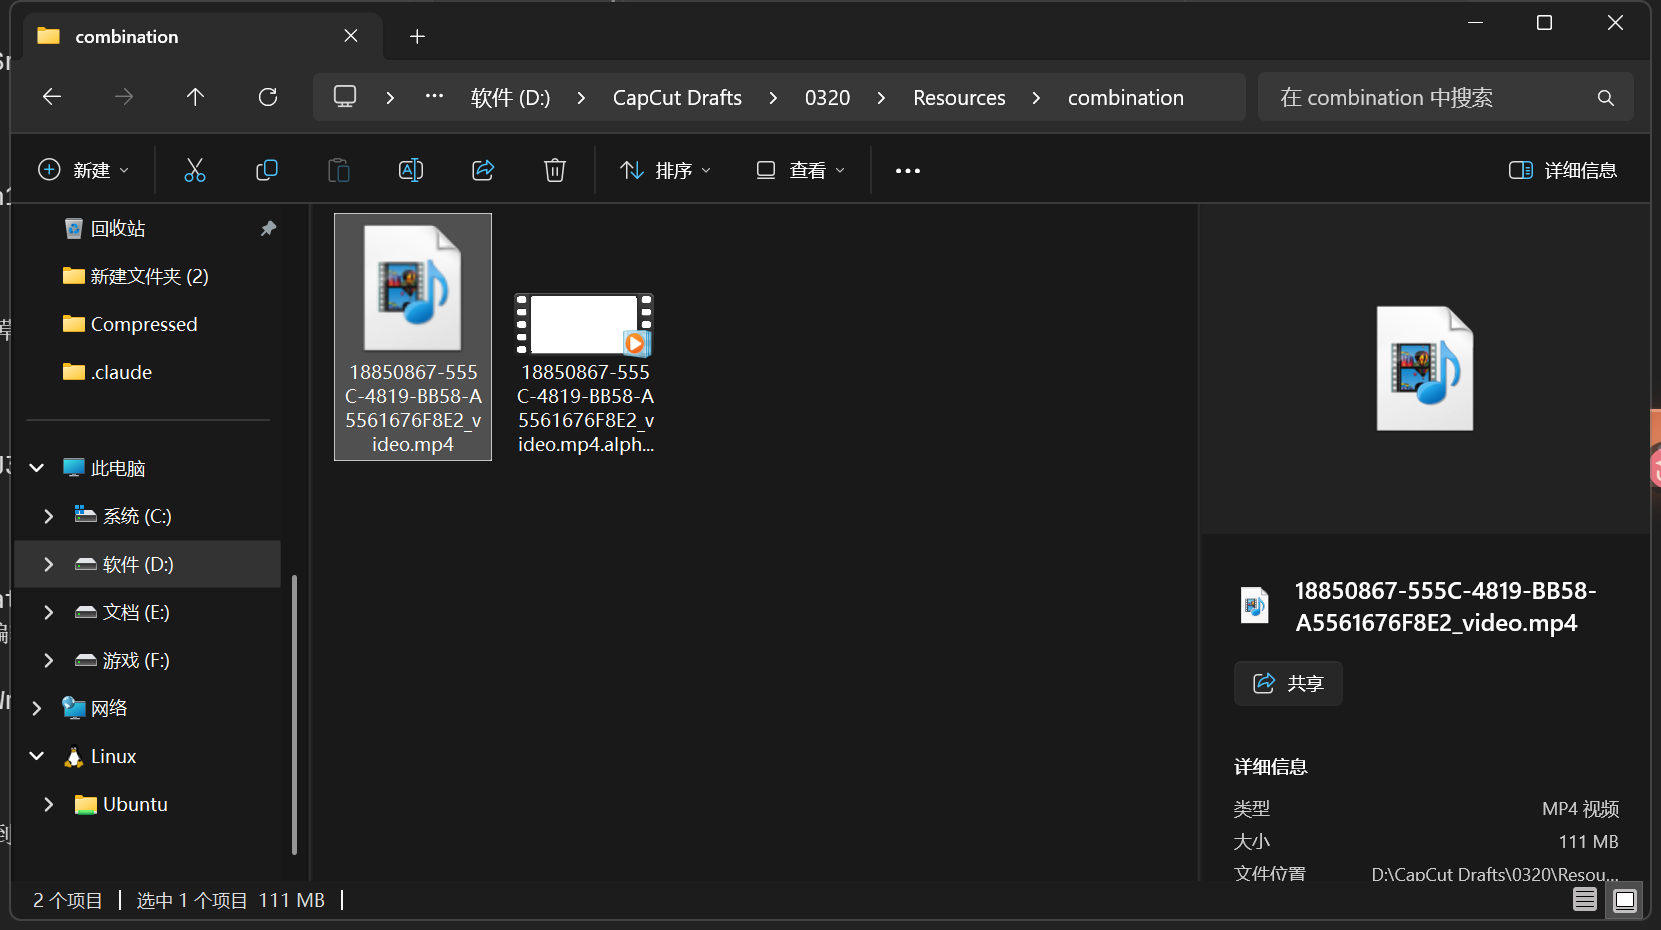This screenshot has height=930, width=1661.
Task: Click the Cut scissors icon
Action: (195, 170)
